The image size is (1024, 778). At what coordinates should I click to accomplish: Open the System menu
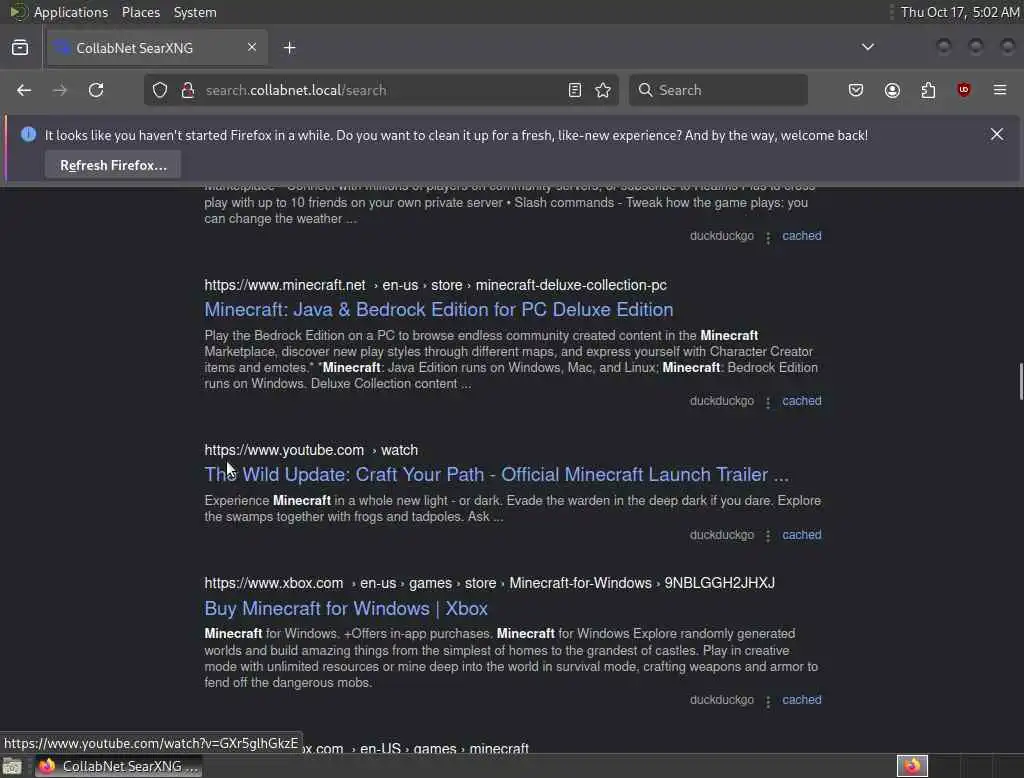(x=195, y=12)
